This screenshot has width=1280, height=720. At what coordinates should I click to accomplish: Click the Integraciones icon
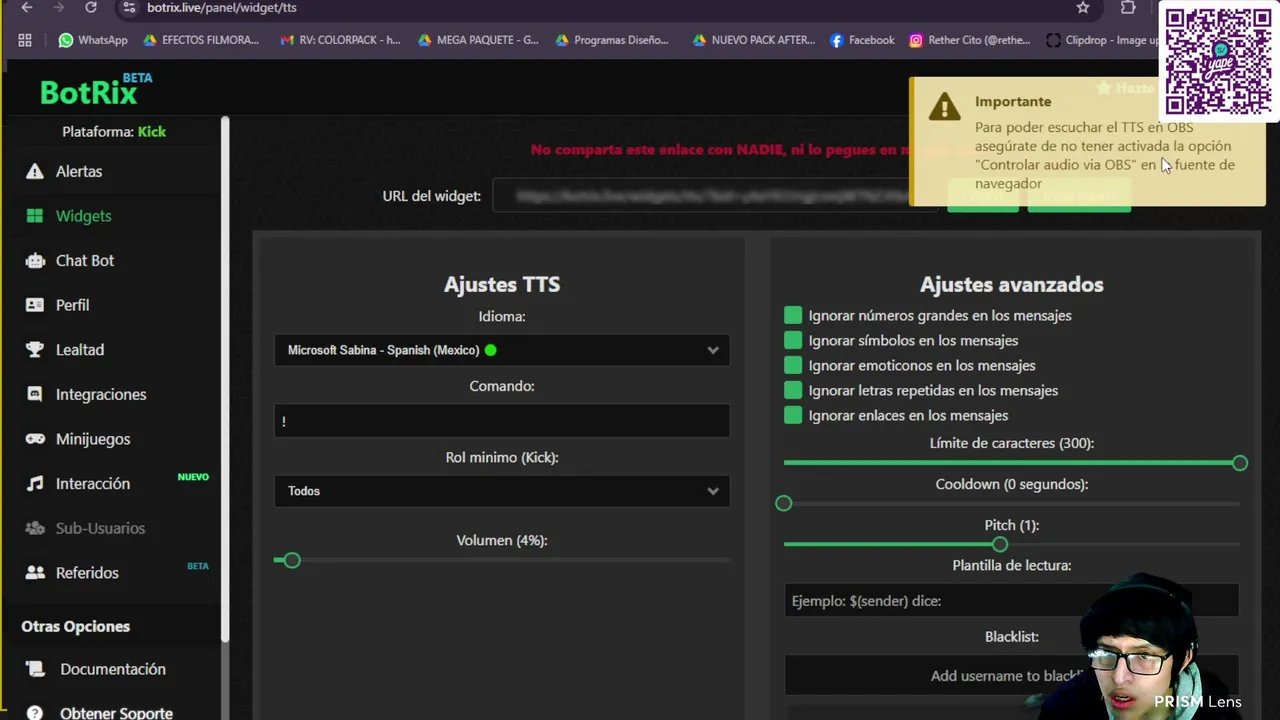[35, 394]
